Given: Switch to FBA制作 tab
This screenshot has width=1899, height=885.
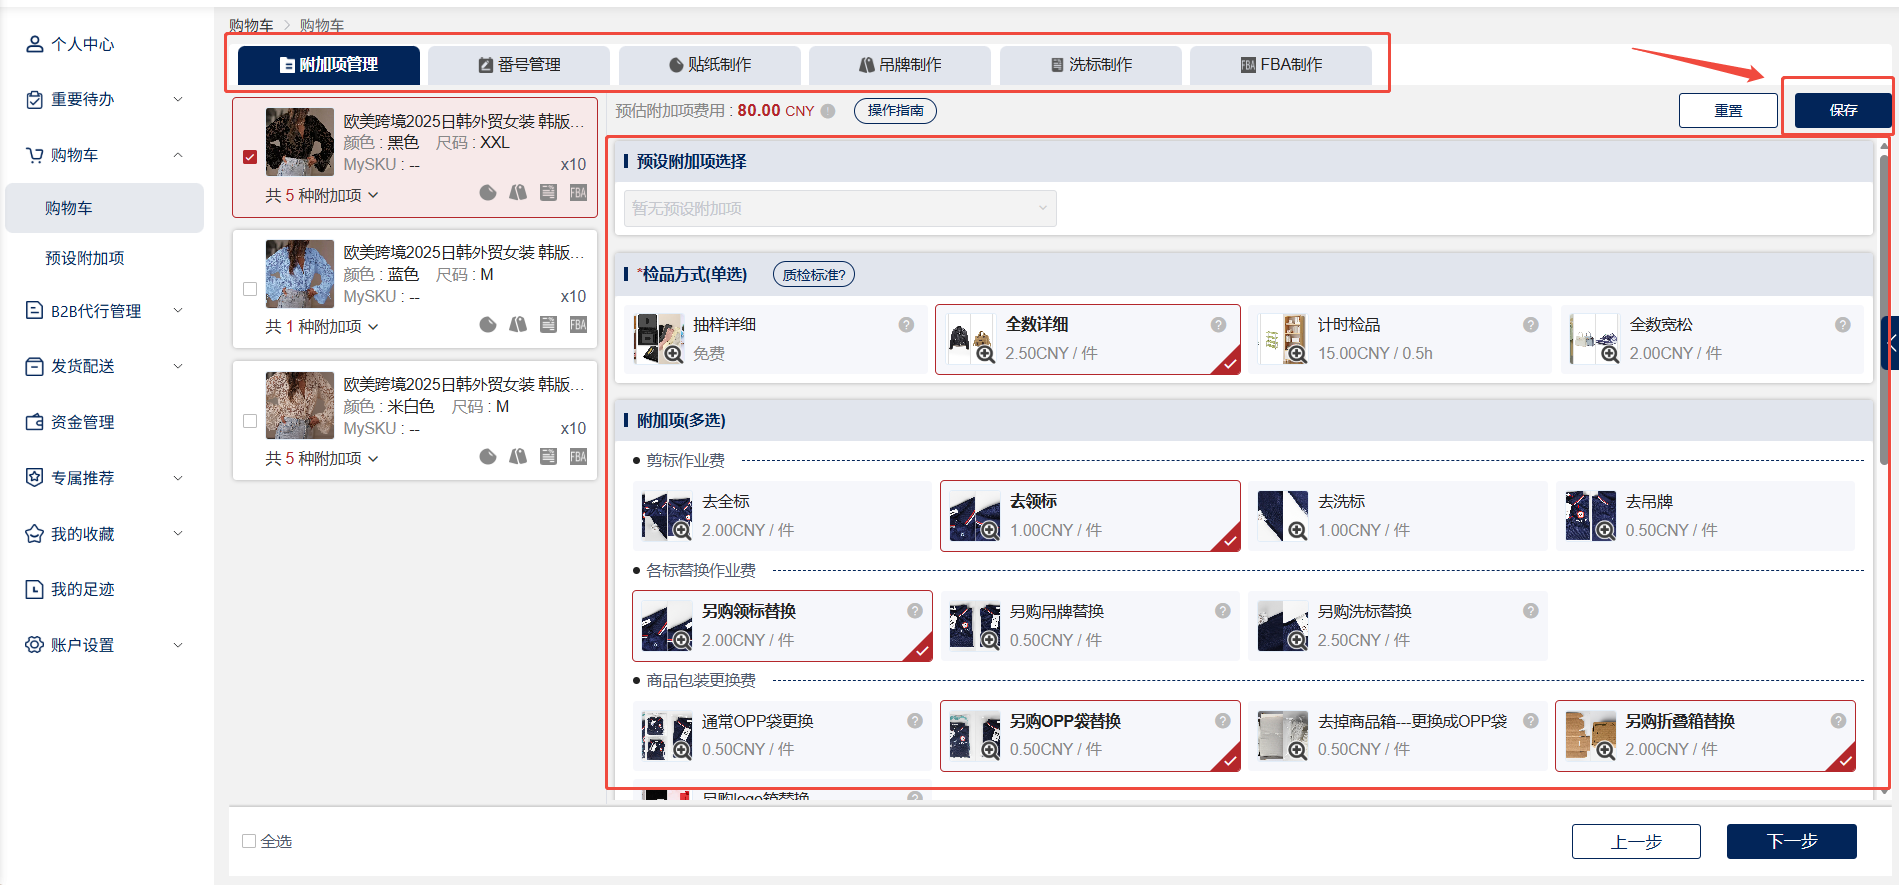Looking at the screenshot, I should tap(1281, 65).
